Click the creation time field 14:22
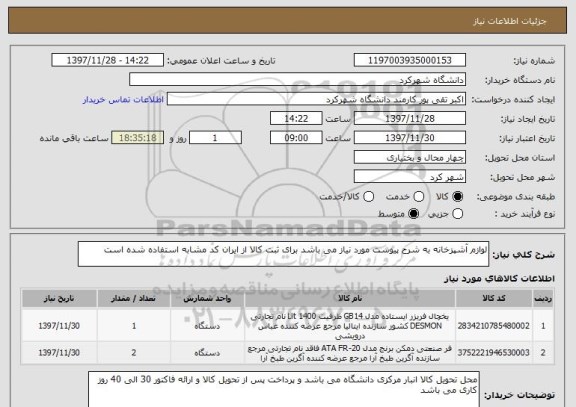Screen dimensions: 576x407 [296, 119]
